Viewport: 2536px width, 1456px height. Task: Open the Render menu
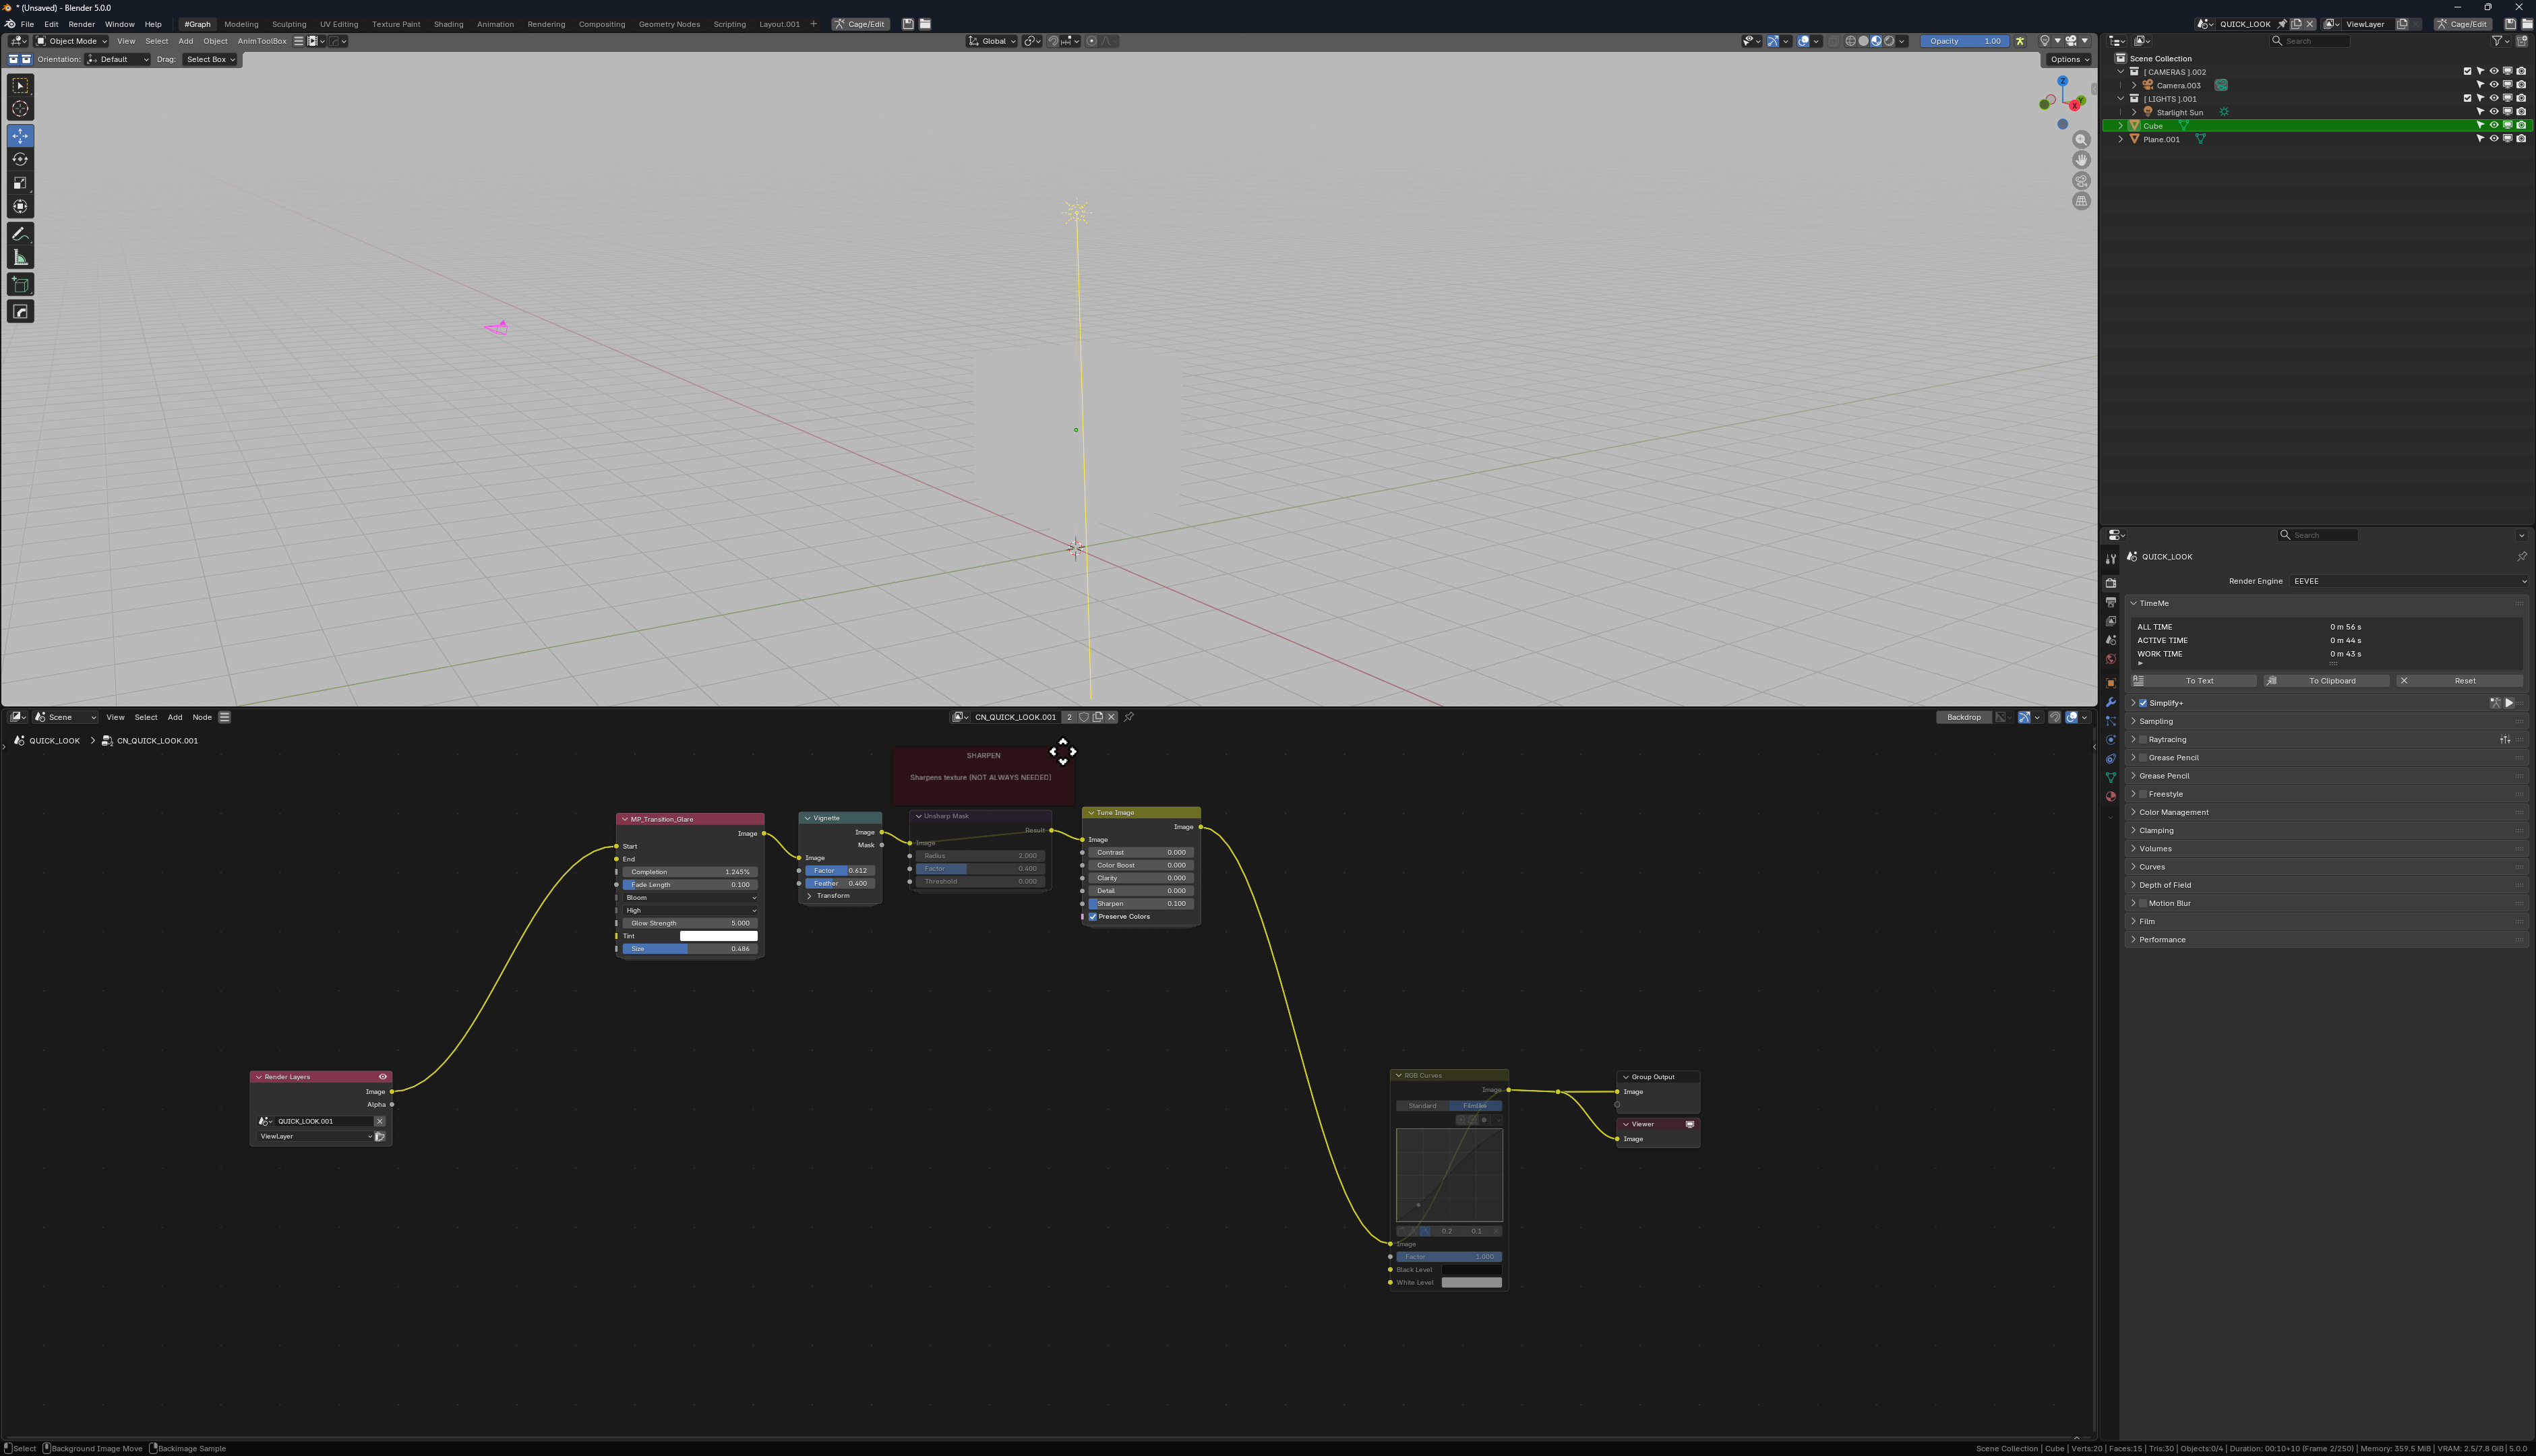click(x=82, y=24)
